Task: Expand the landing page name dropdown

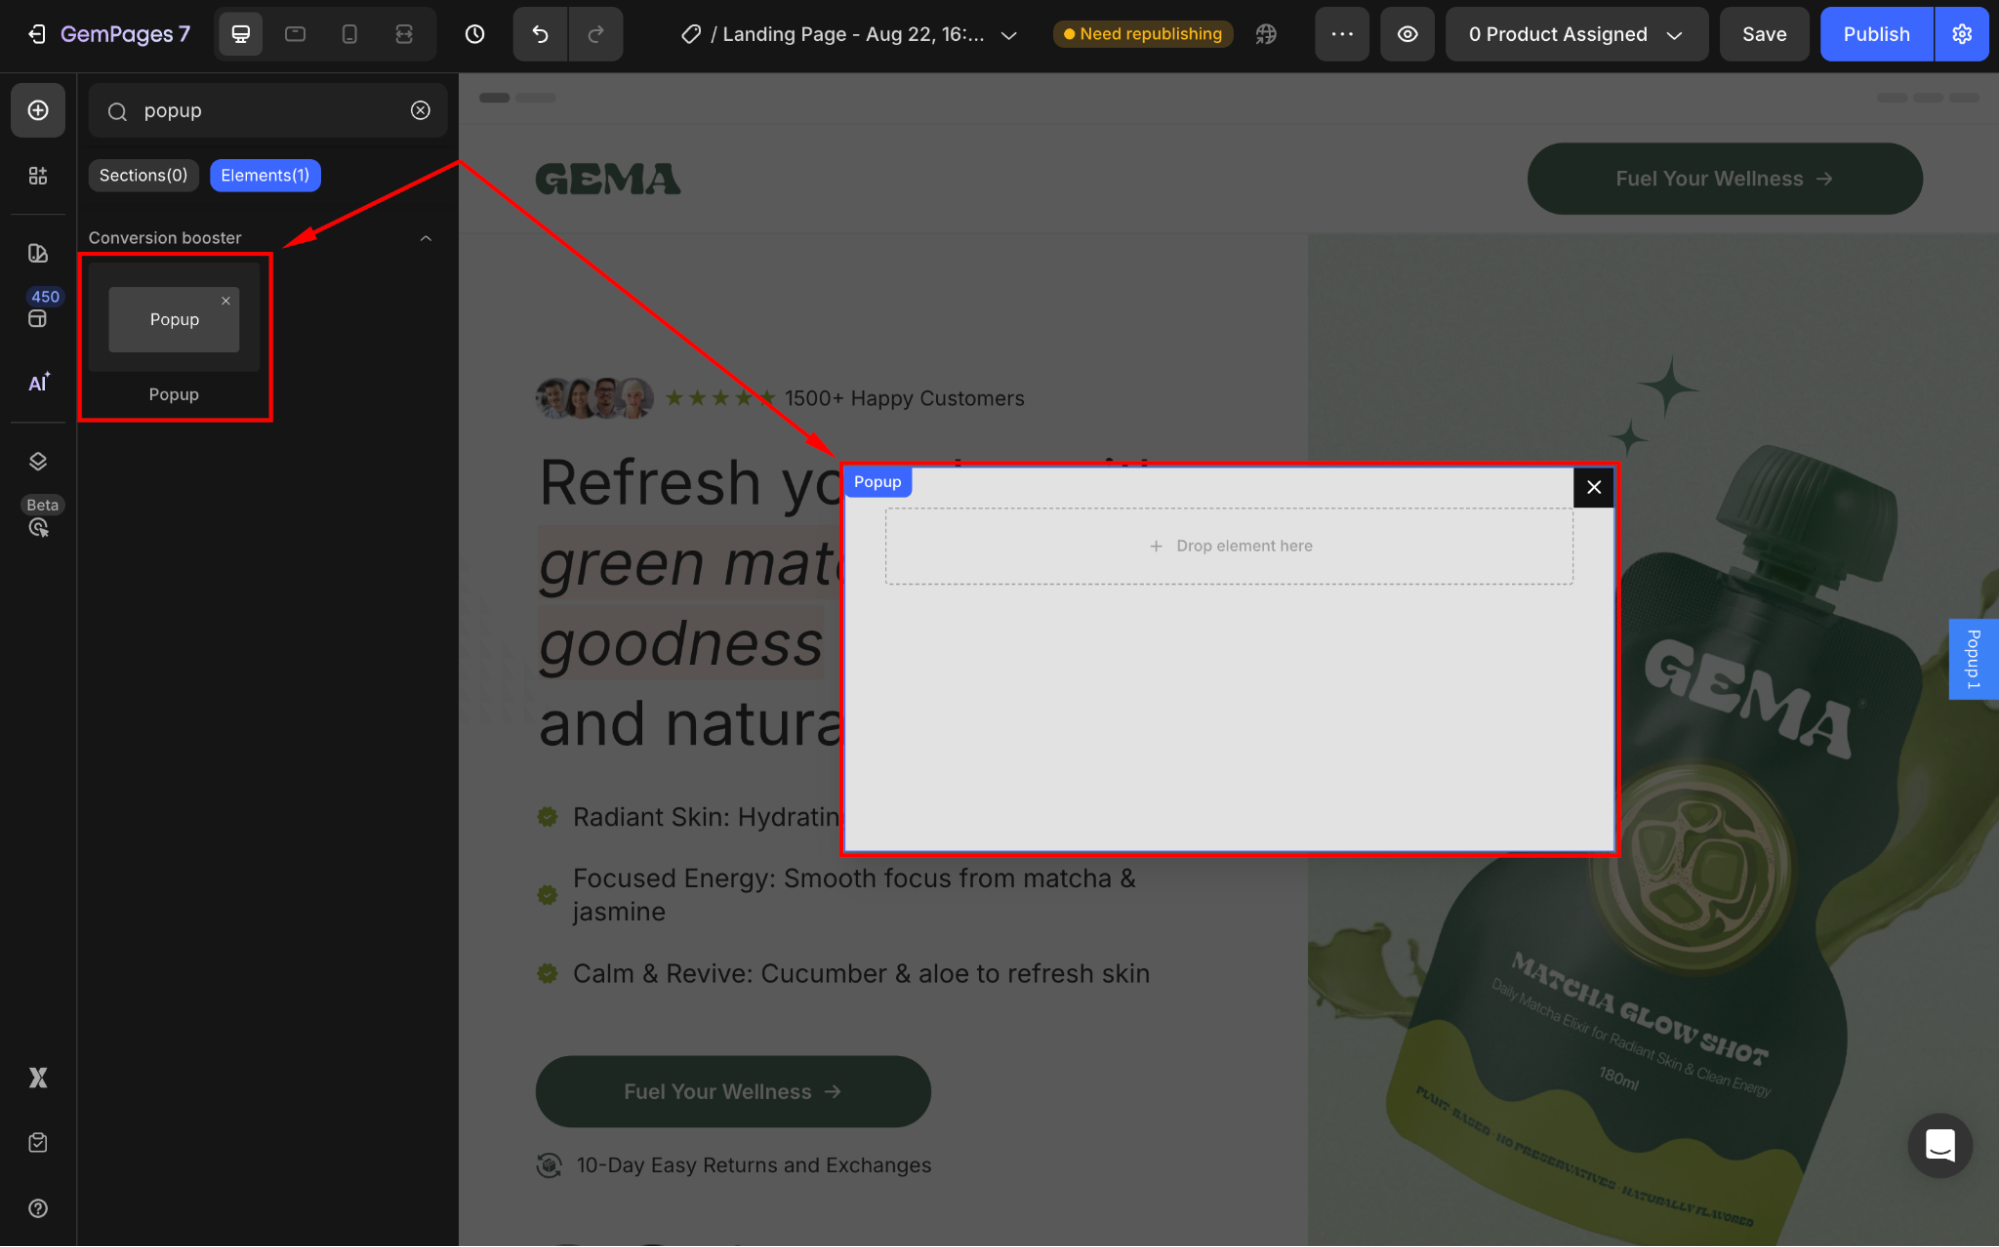Action: coord(1009,35)
